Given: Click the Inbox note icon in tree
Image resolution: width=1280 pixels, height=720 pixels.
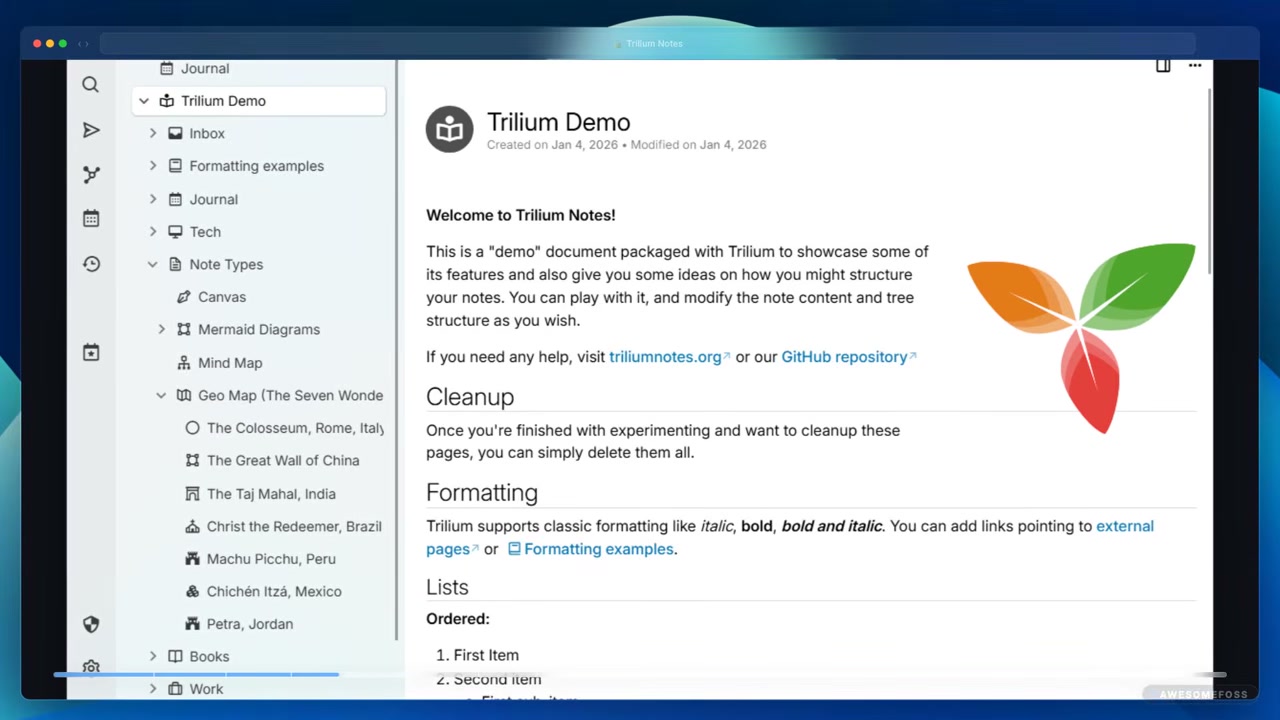Looking at the screenshot, I should click(175, 133).
